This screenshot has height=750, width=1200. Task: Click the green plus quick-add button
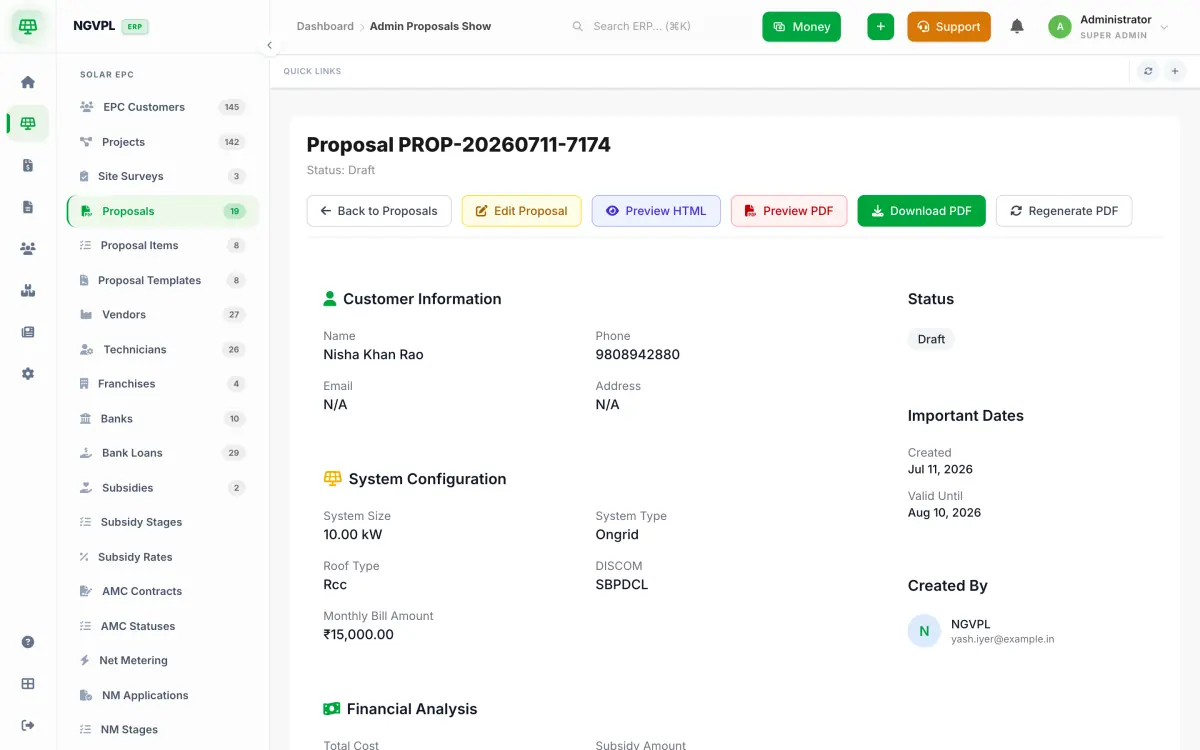coord(880,27)
